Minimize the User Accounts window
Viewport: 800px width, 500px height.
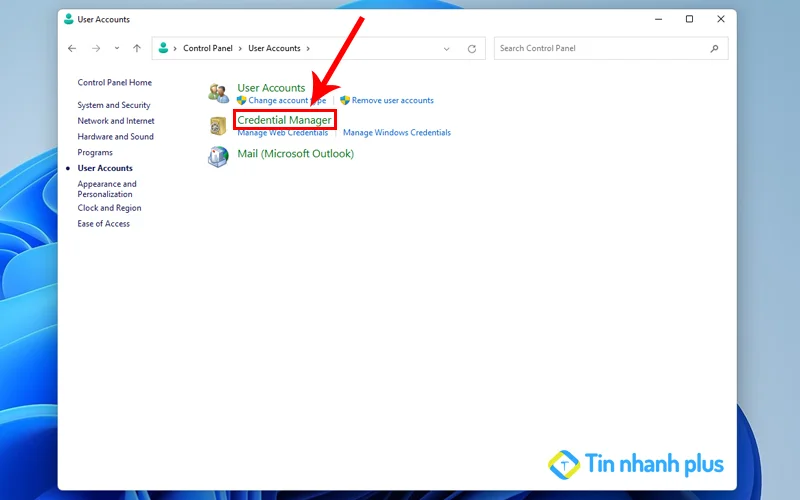pyautogui.click(x=659, y=19)
